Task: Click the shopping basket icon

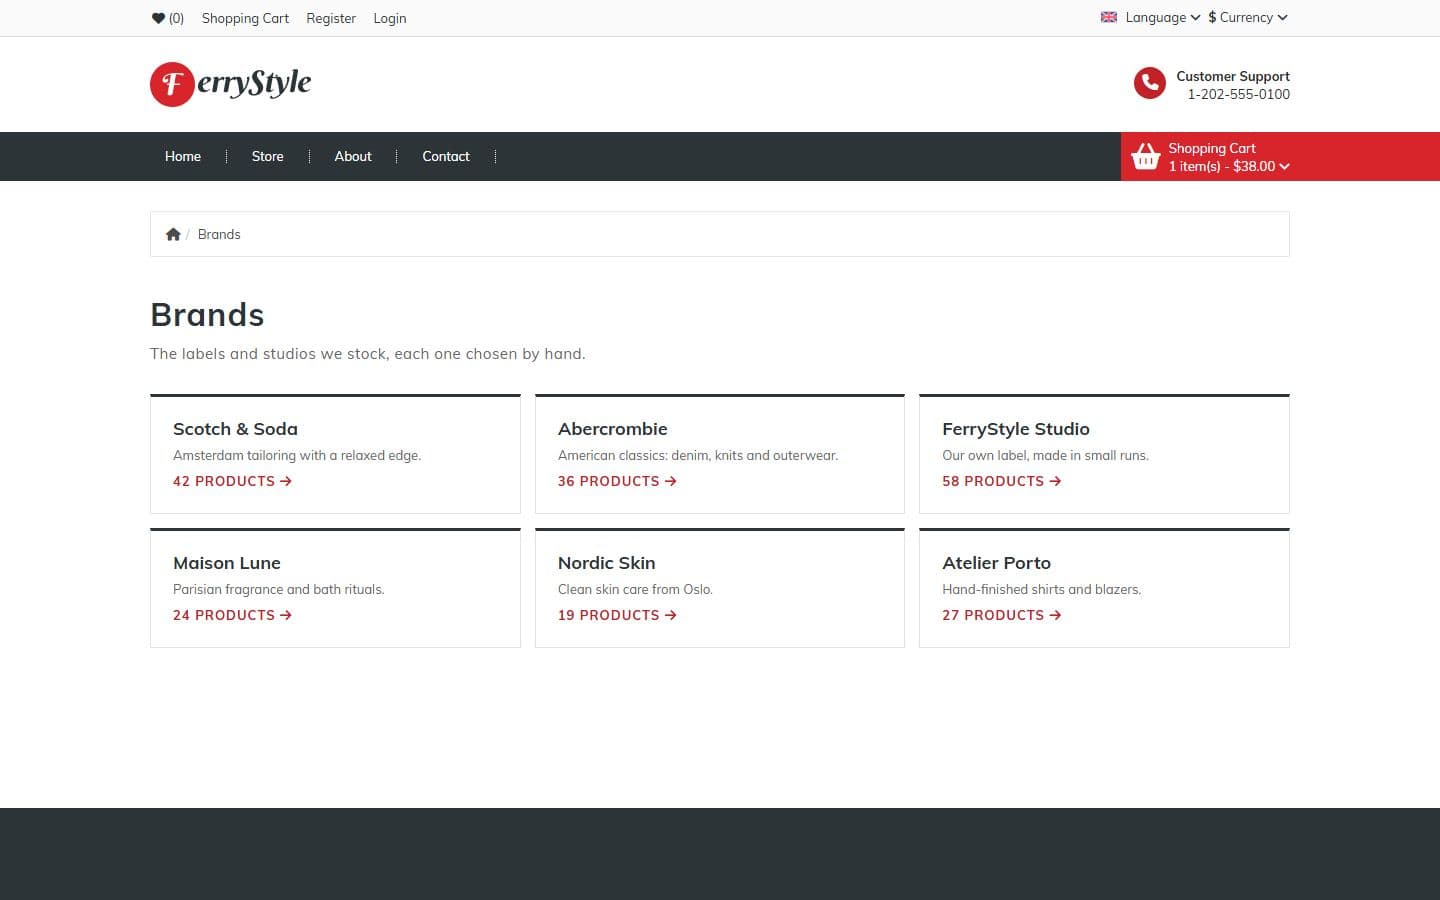Action: [1145, 157]
